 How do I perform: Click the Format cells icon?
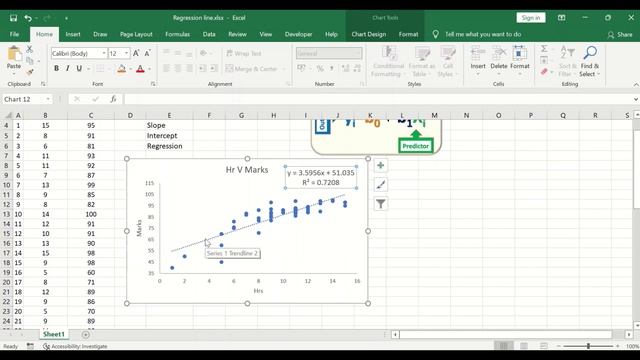(x=519, y=53)
